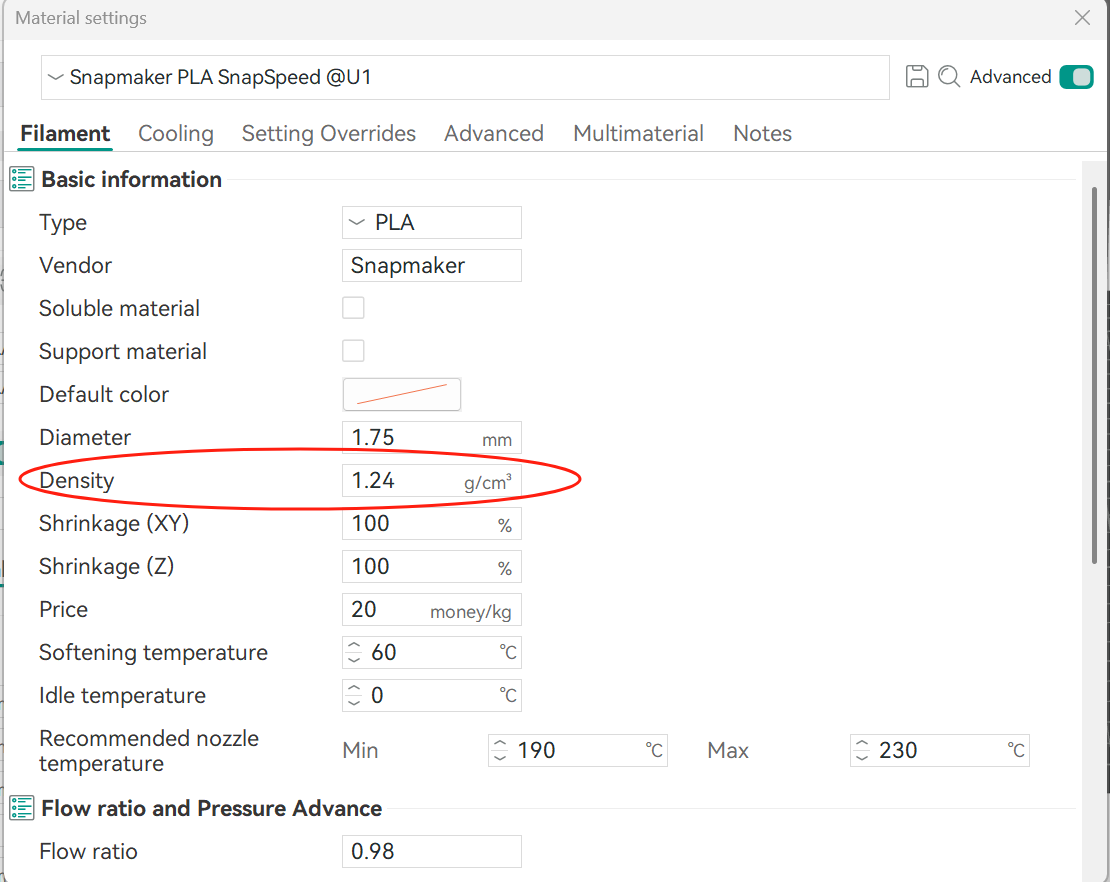The width and height of the screenshot is (1110, 882).
Task: Close the Material settings dialog
Action: 1082,18
